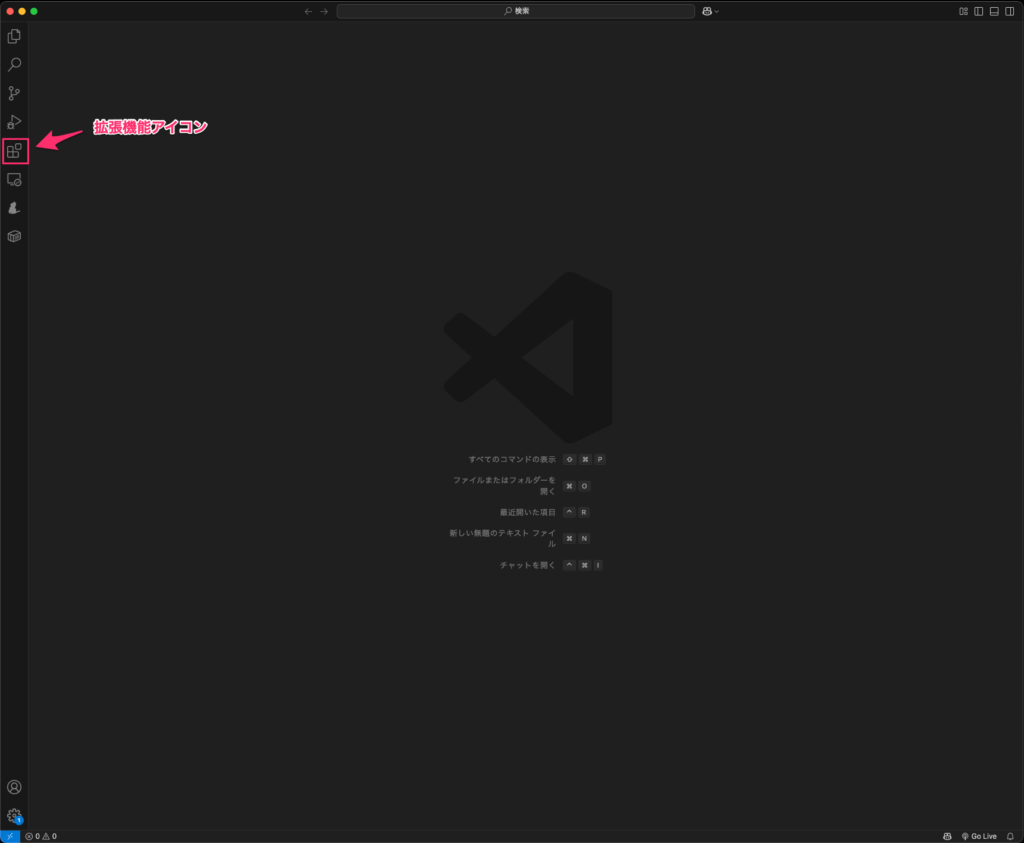The height and width of the screenshot is (843, 1024).
Task: Go forward with the right arrow
Action: [324, 11]
